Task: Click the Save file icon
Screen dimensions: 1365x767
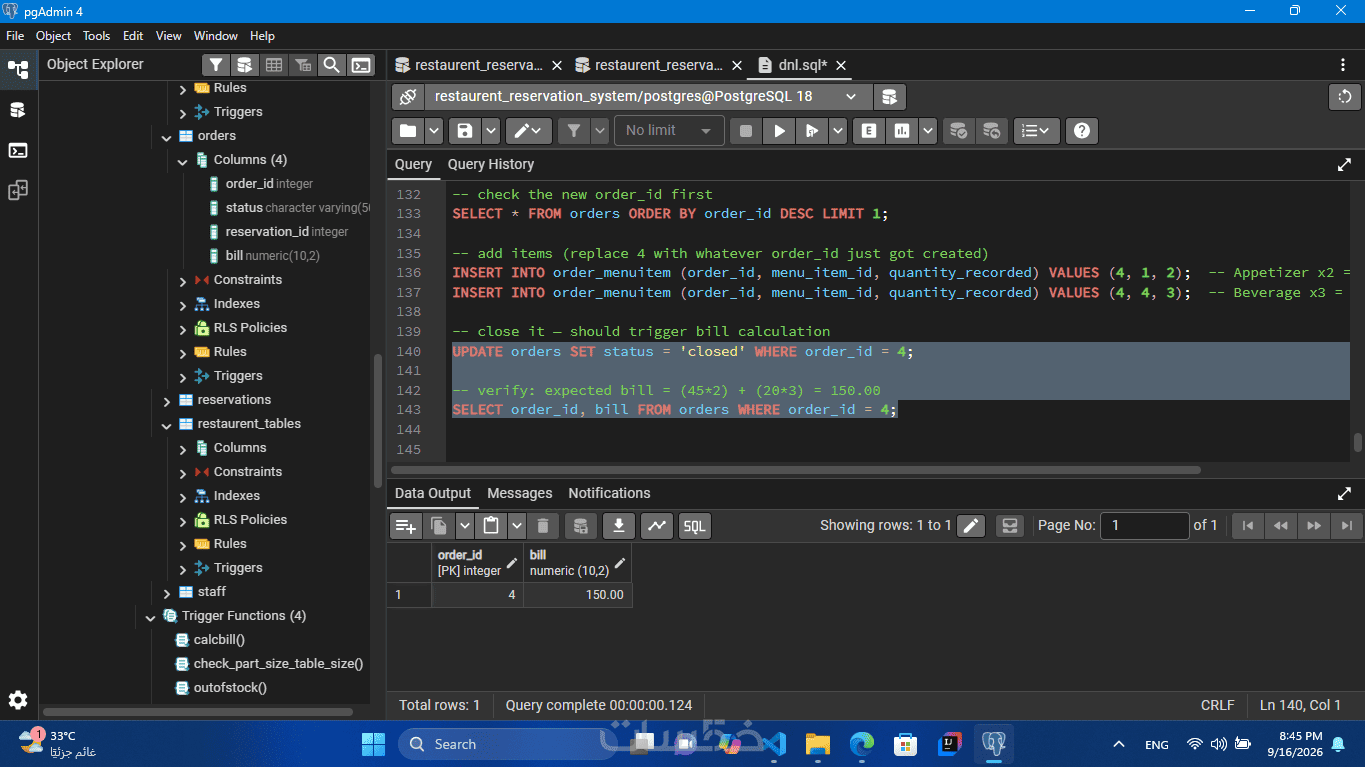Action: click(x=464, y=130)
